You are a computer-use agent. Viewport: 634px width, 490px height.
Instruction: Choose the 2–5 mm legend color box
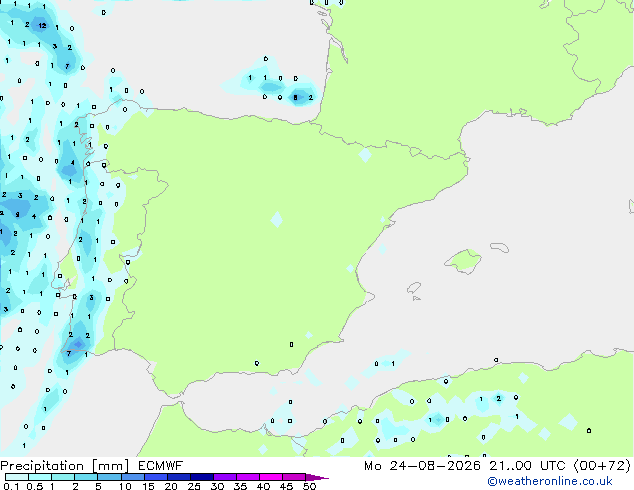(86, 477)
